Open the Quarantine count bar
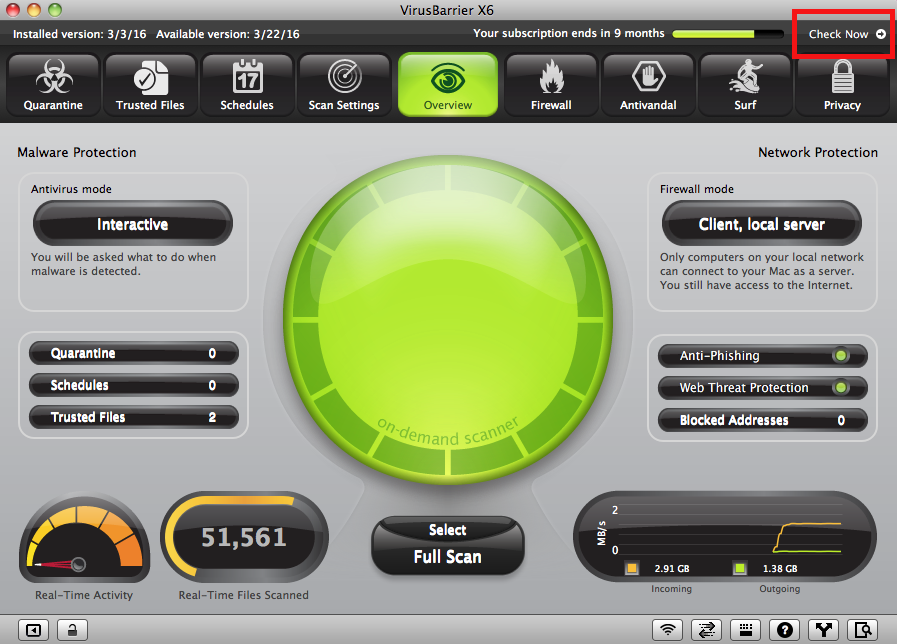The width and height of the screenshot is (897, 644). (134, 353)
